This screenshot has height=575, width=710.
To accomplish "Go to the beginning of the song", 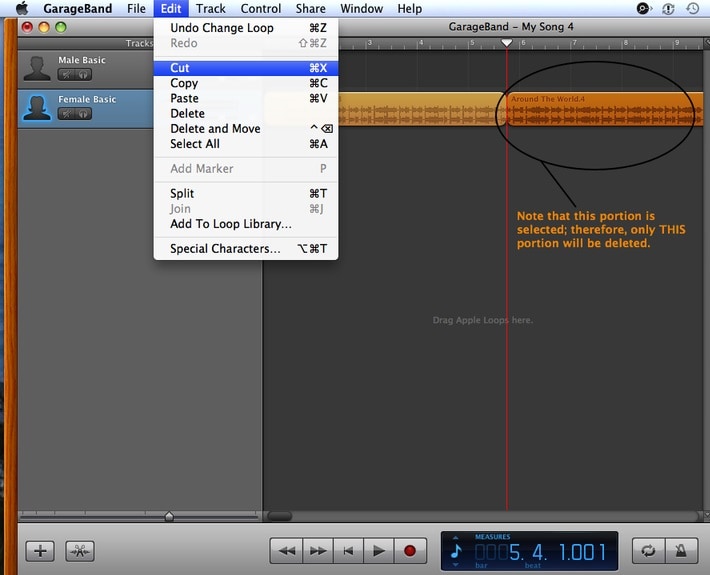I will click(x=348, y=551).
